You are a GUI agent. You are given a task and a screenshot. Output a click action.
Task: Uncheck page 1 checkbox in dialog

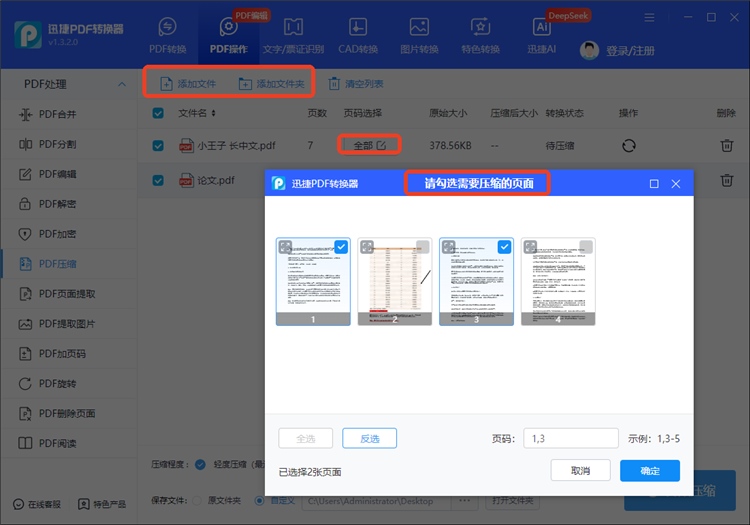click(x=341, y=247)
